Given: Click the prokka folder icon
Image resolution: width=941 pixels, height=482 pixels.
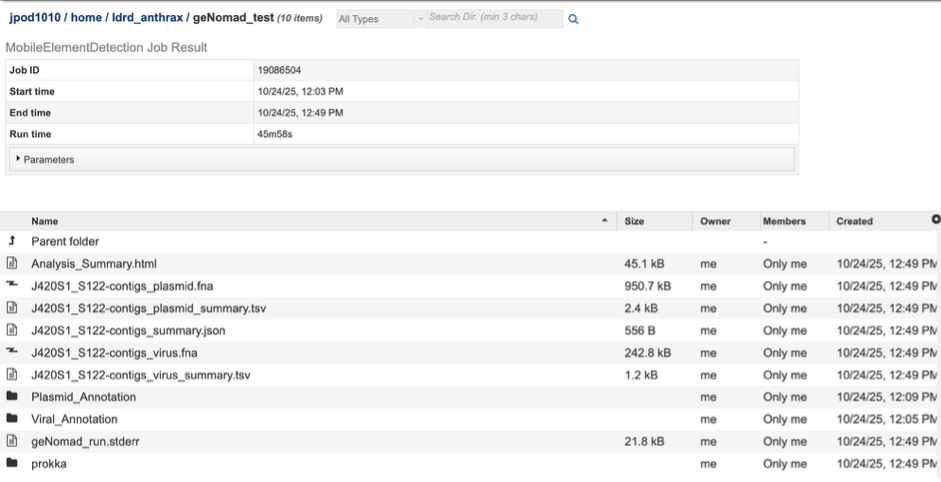Looking at the screenshot, I should pyautogui.click(x=12, y=463).
